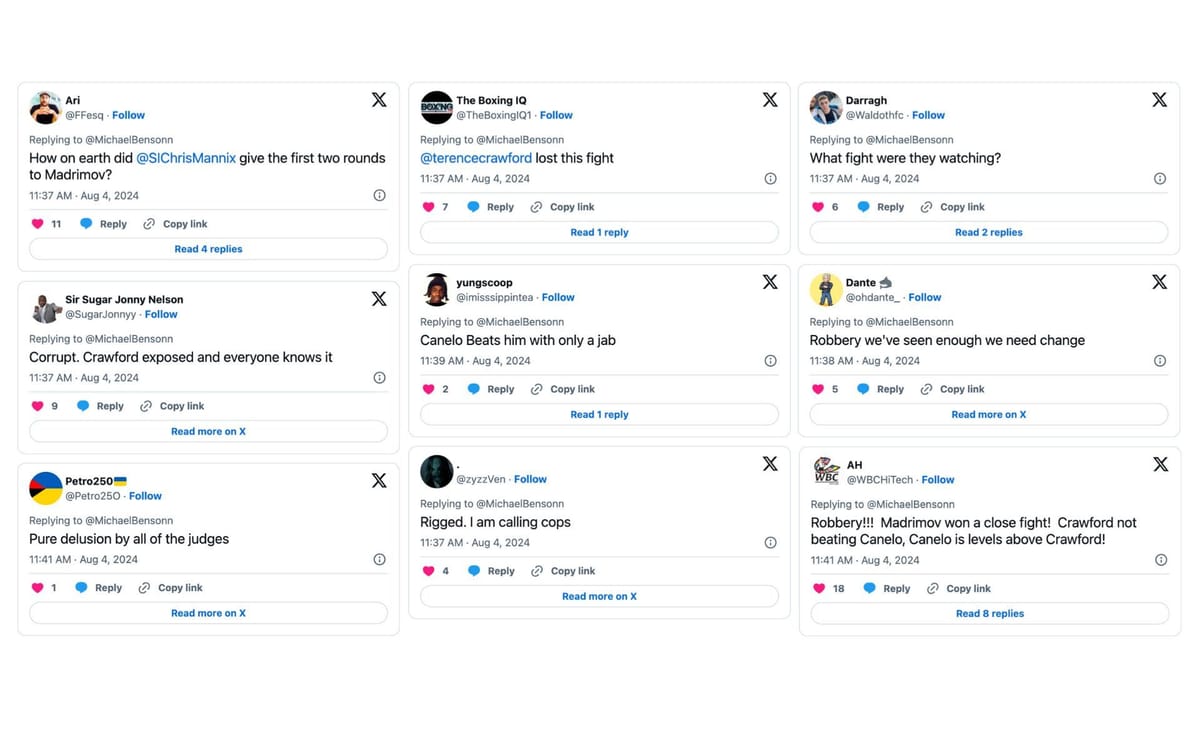Open the @SIChrisMannix mention link

185,158
